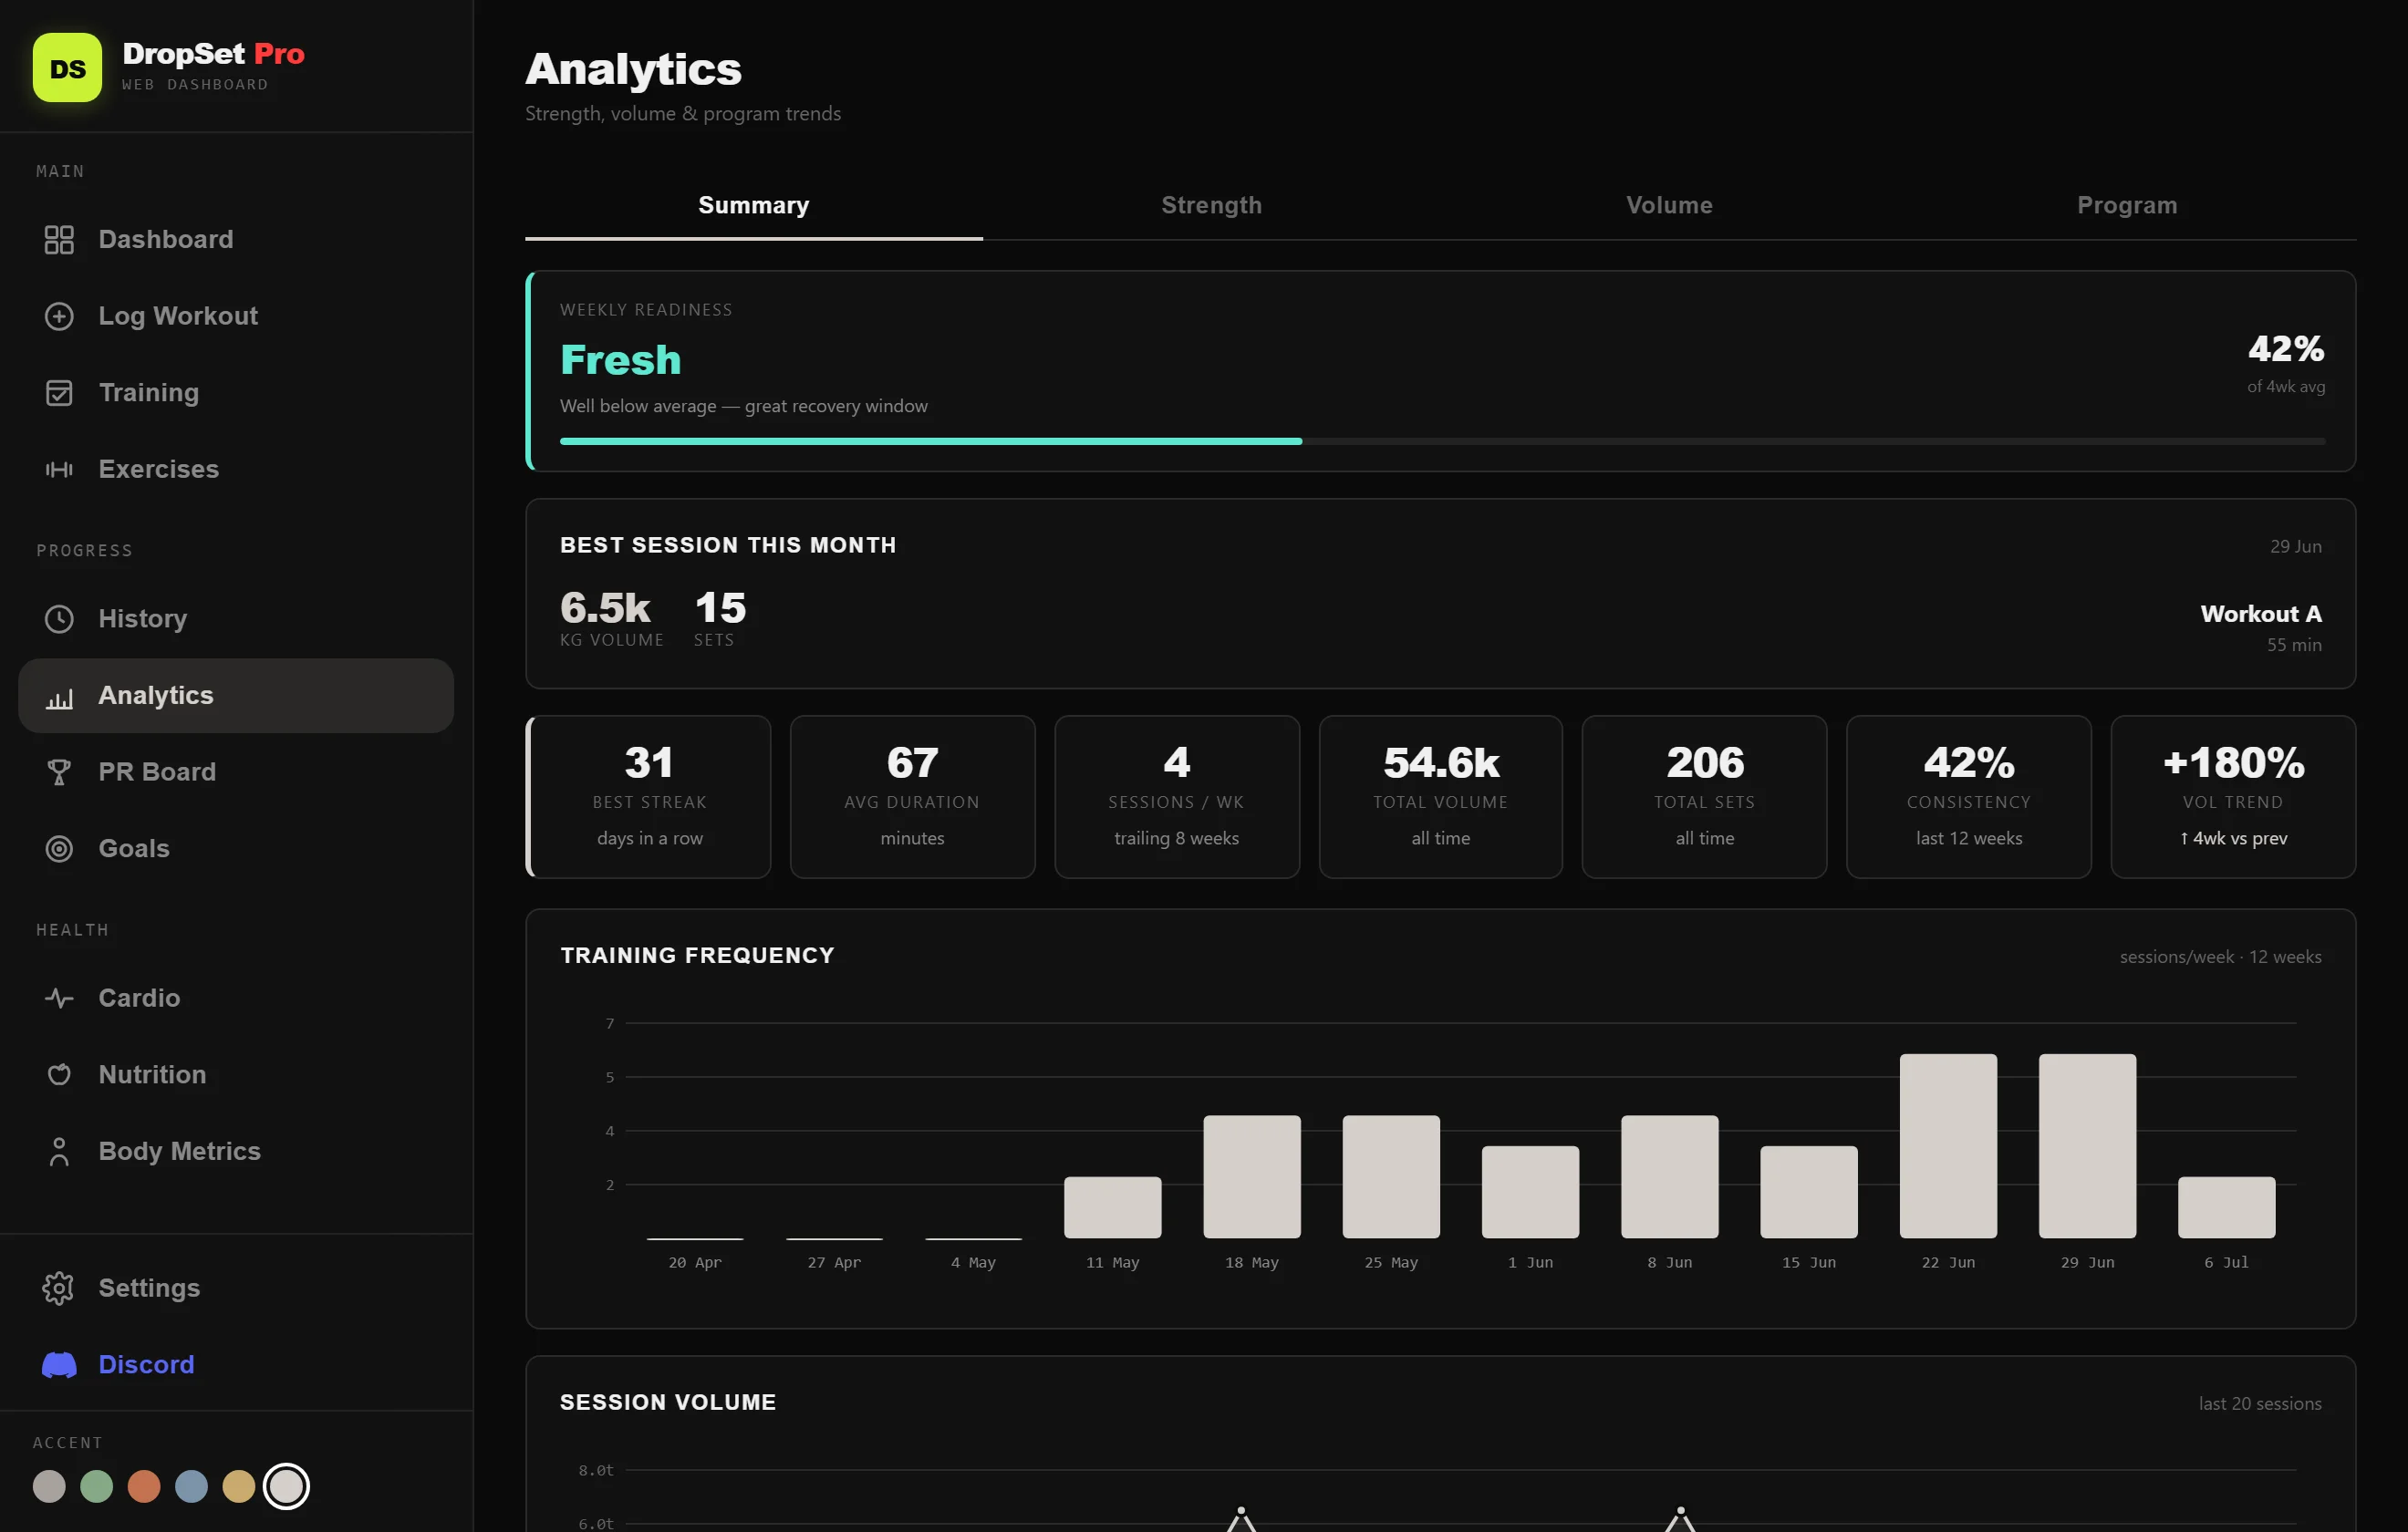Click the Total Volume 54.6k card
The image size is (2408, 1532).
[1441, 797]
